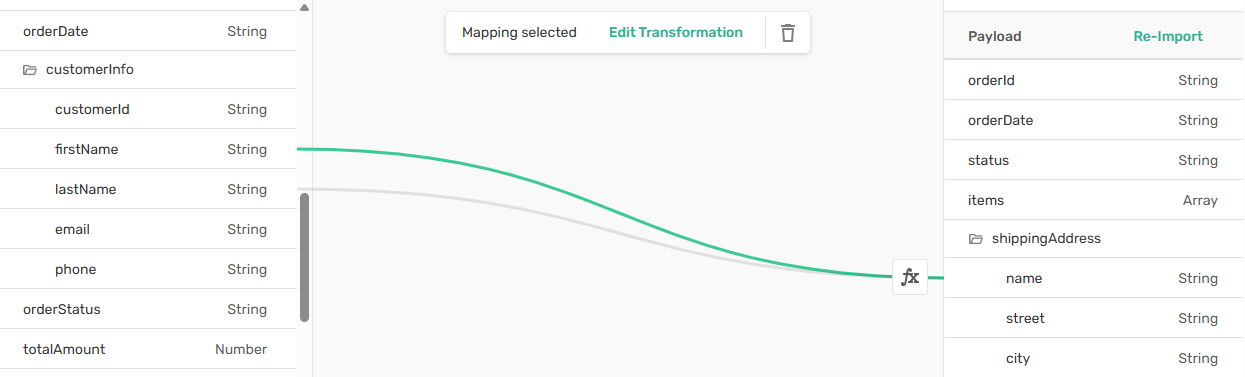Select the customerId source field
Screen dimensions: 1245x377
pos(149,109)
